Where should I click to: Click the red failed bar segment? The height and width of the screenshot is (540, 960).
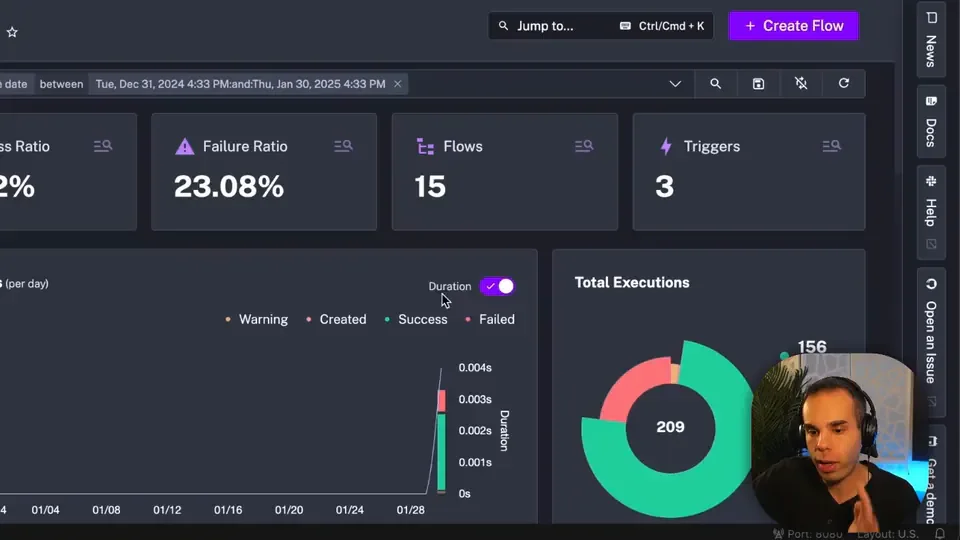point(441,401)
